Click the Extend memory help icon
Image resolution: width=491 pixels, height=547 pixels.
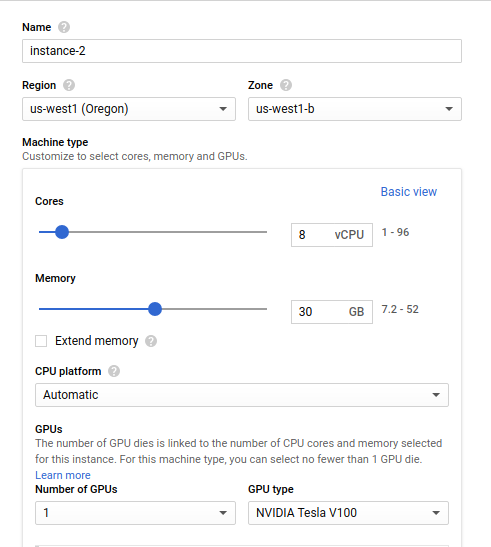click(151, 341)
